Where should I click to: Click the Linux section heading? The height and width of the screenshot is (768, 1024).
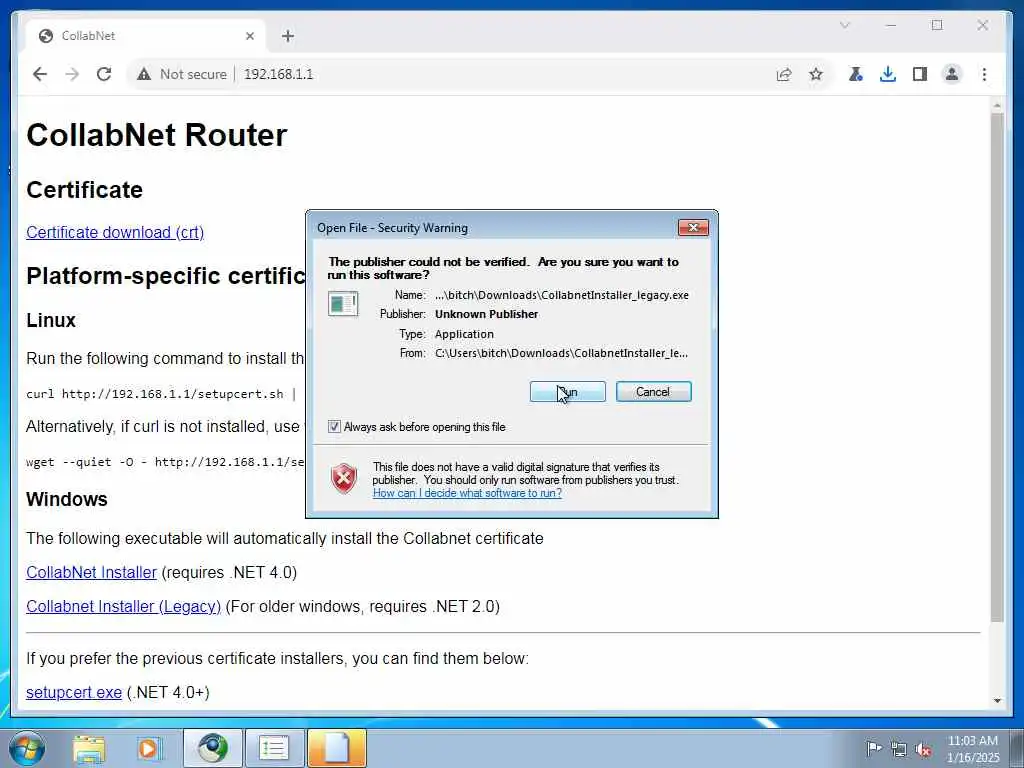tap(51, 321)
